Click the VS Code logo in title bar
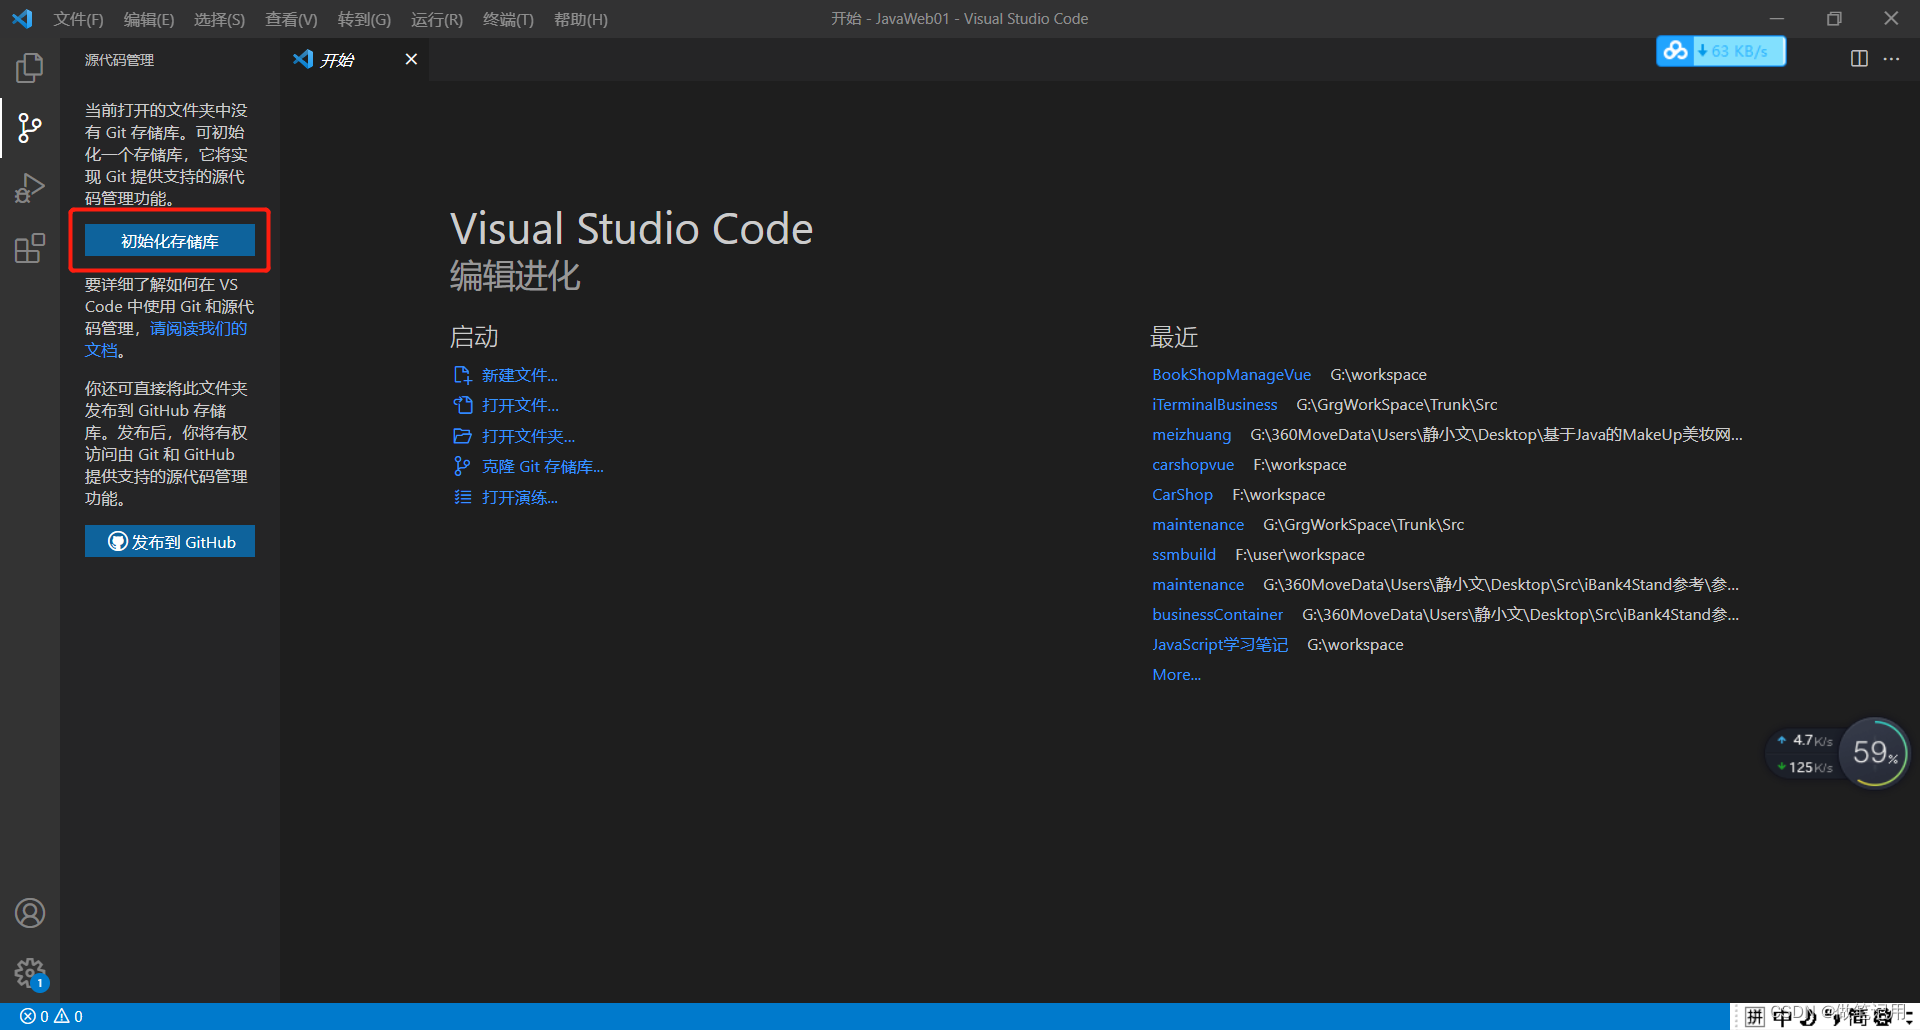1920x1030 pixels. [x=22, y=19]
